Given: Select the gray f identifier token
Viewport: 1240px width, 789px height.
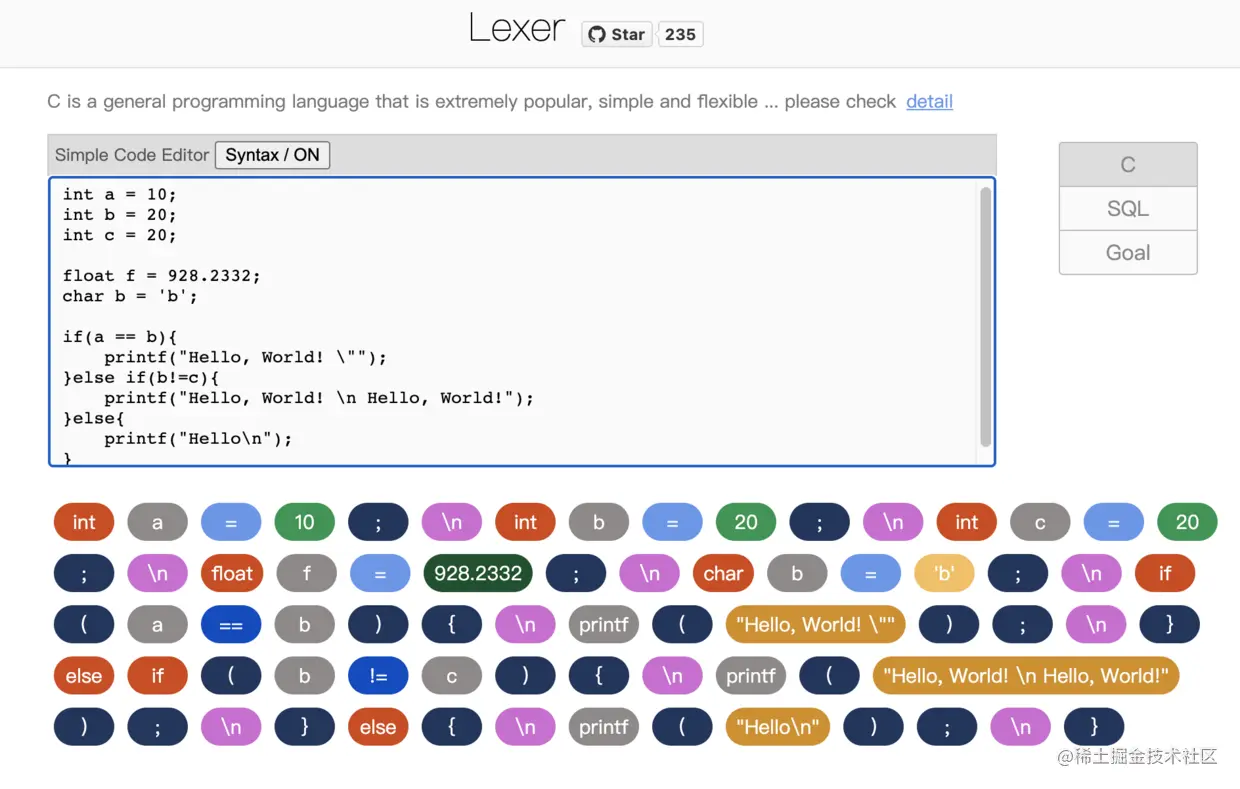Looking at the screenshot, I should [x=306, y=573].
